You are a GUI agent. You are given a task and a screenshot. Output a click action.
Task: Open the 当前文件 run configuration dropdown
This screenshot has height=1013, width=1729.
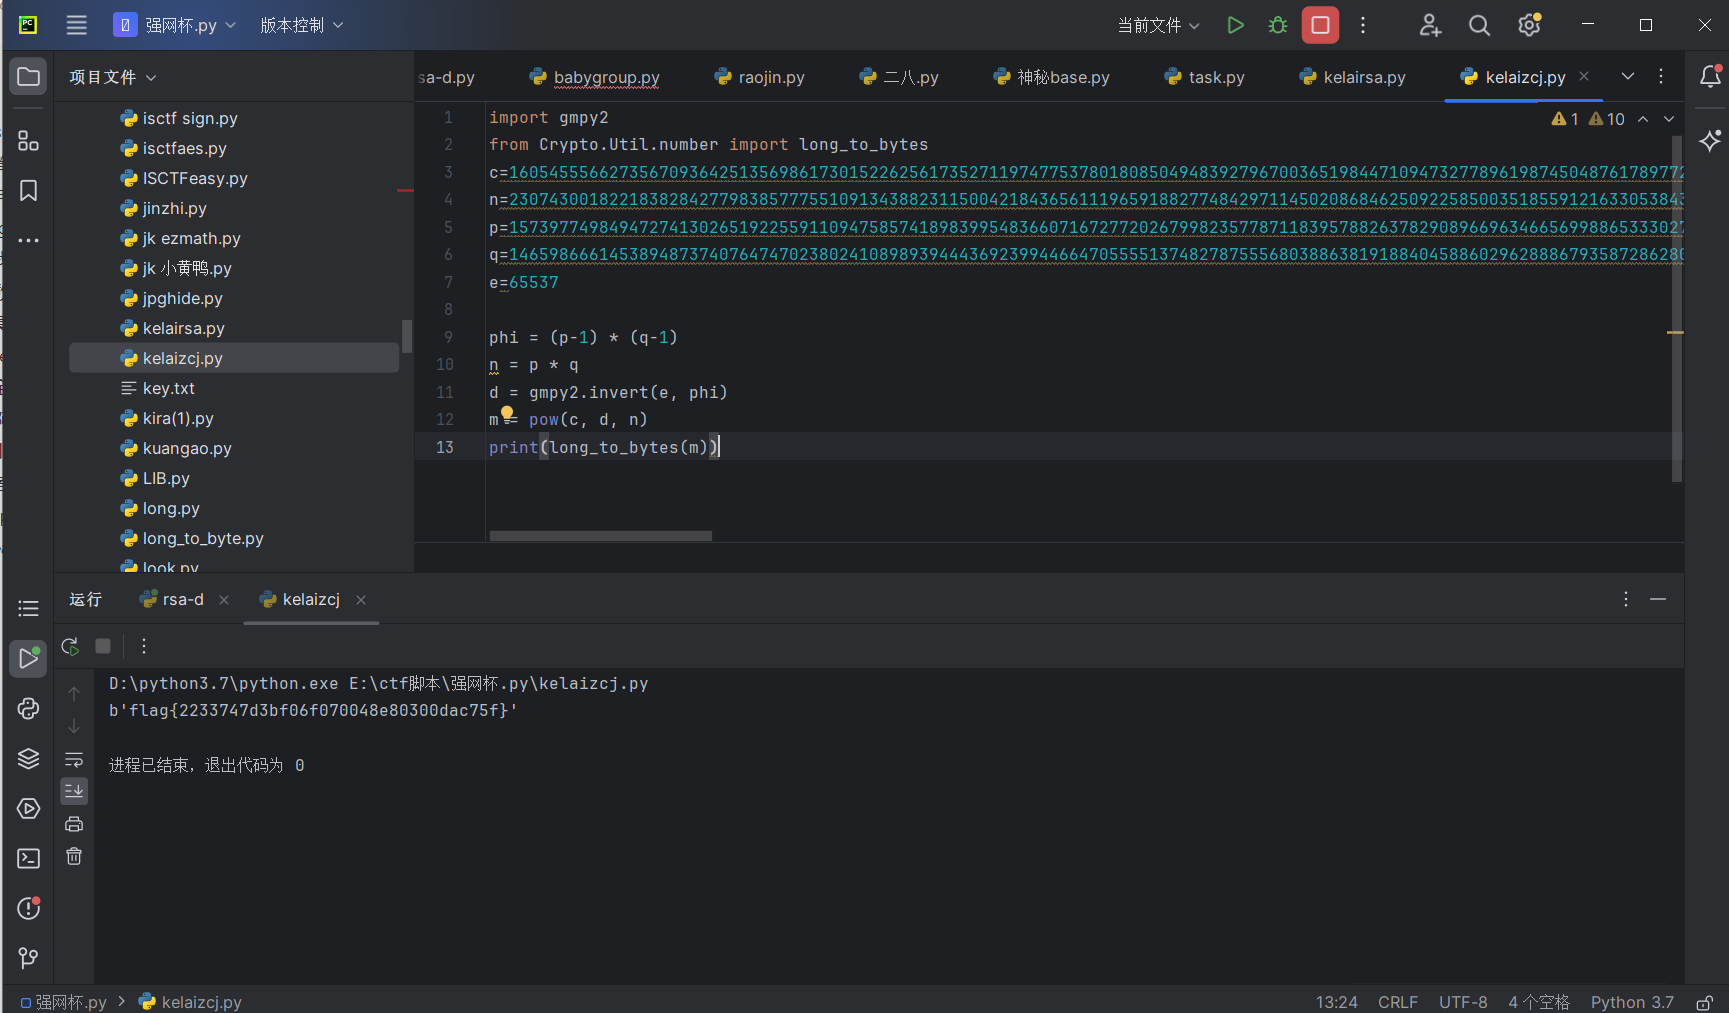[x=1158, y=25]
